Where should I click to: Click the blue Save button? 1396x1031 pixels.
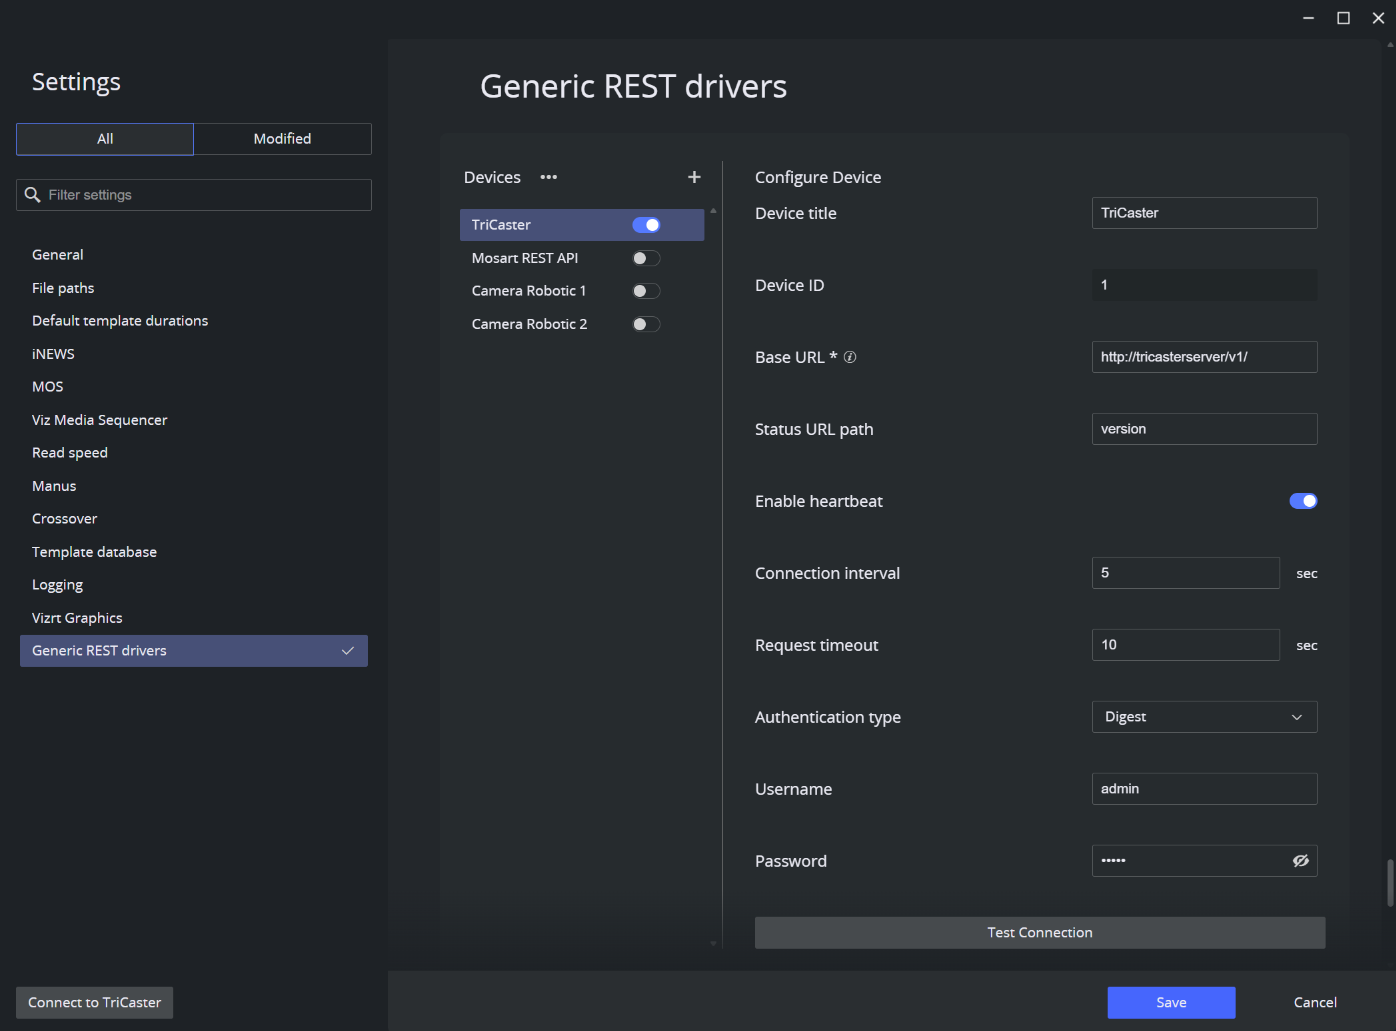point(1171,1002)
